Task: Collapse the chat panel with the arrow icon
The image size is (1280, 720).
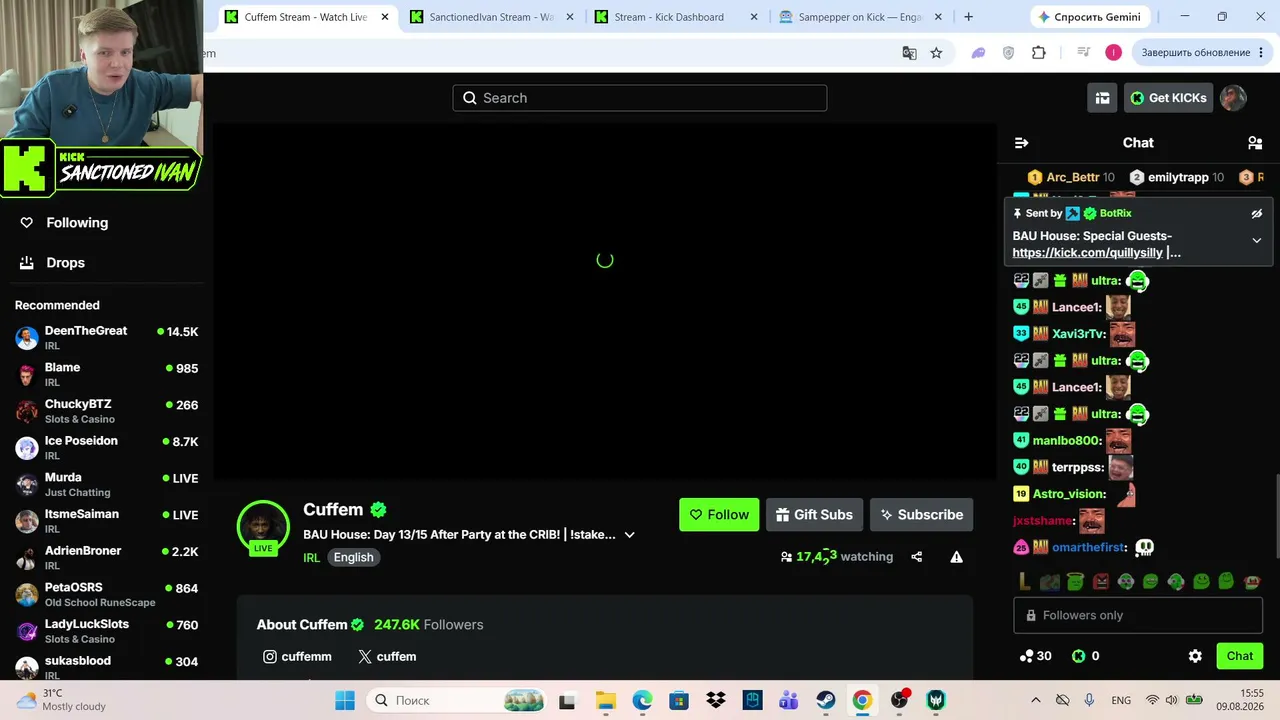Action: [x=1021, y=143]
